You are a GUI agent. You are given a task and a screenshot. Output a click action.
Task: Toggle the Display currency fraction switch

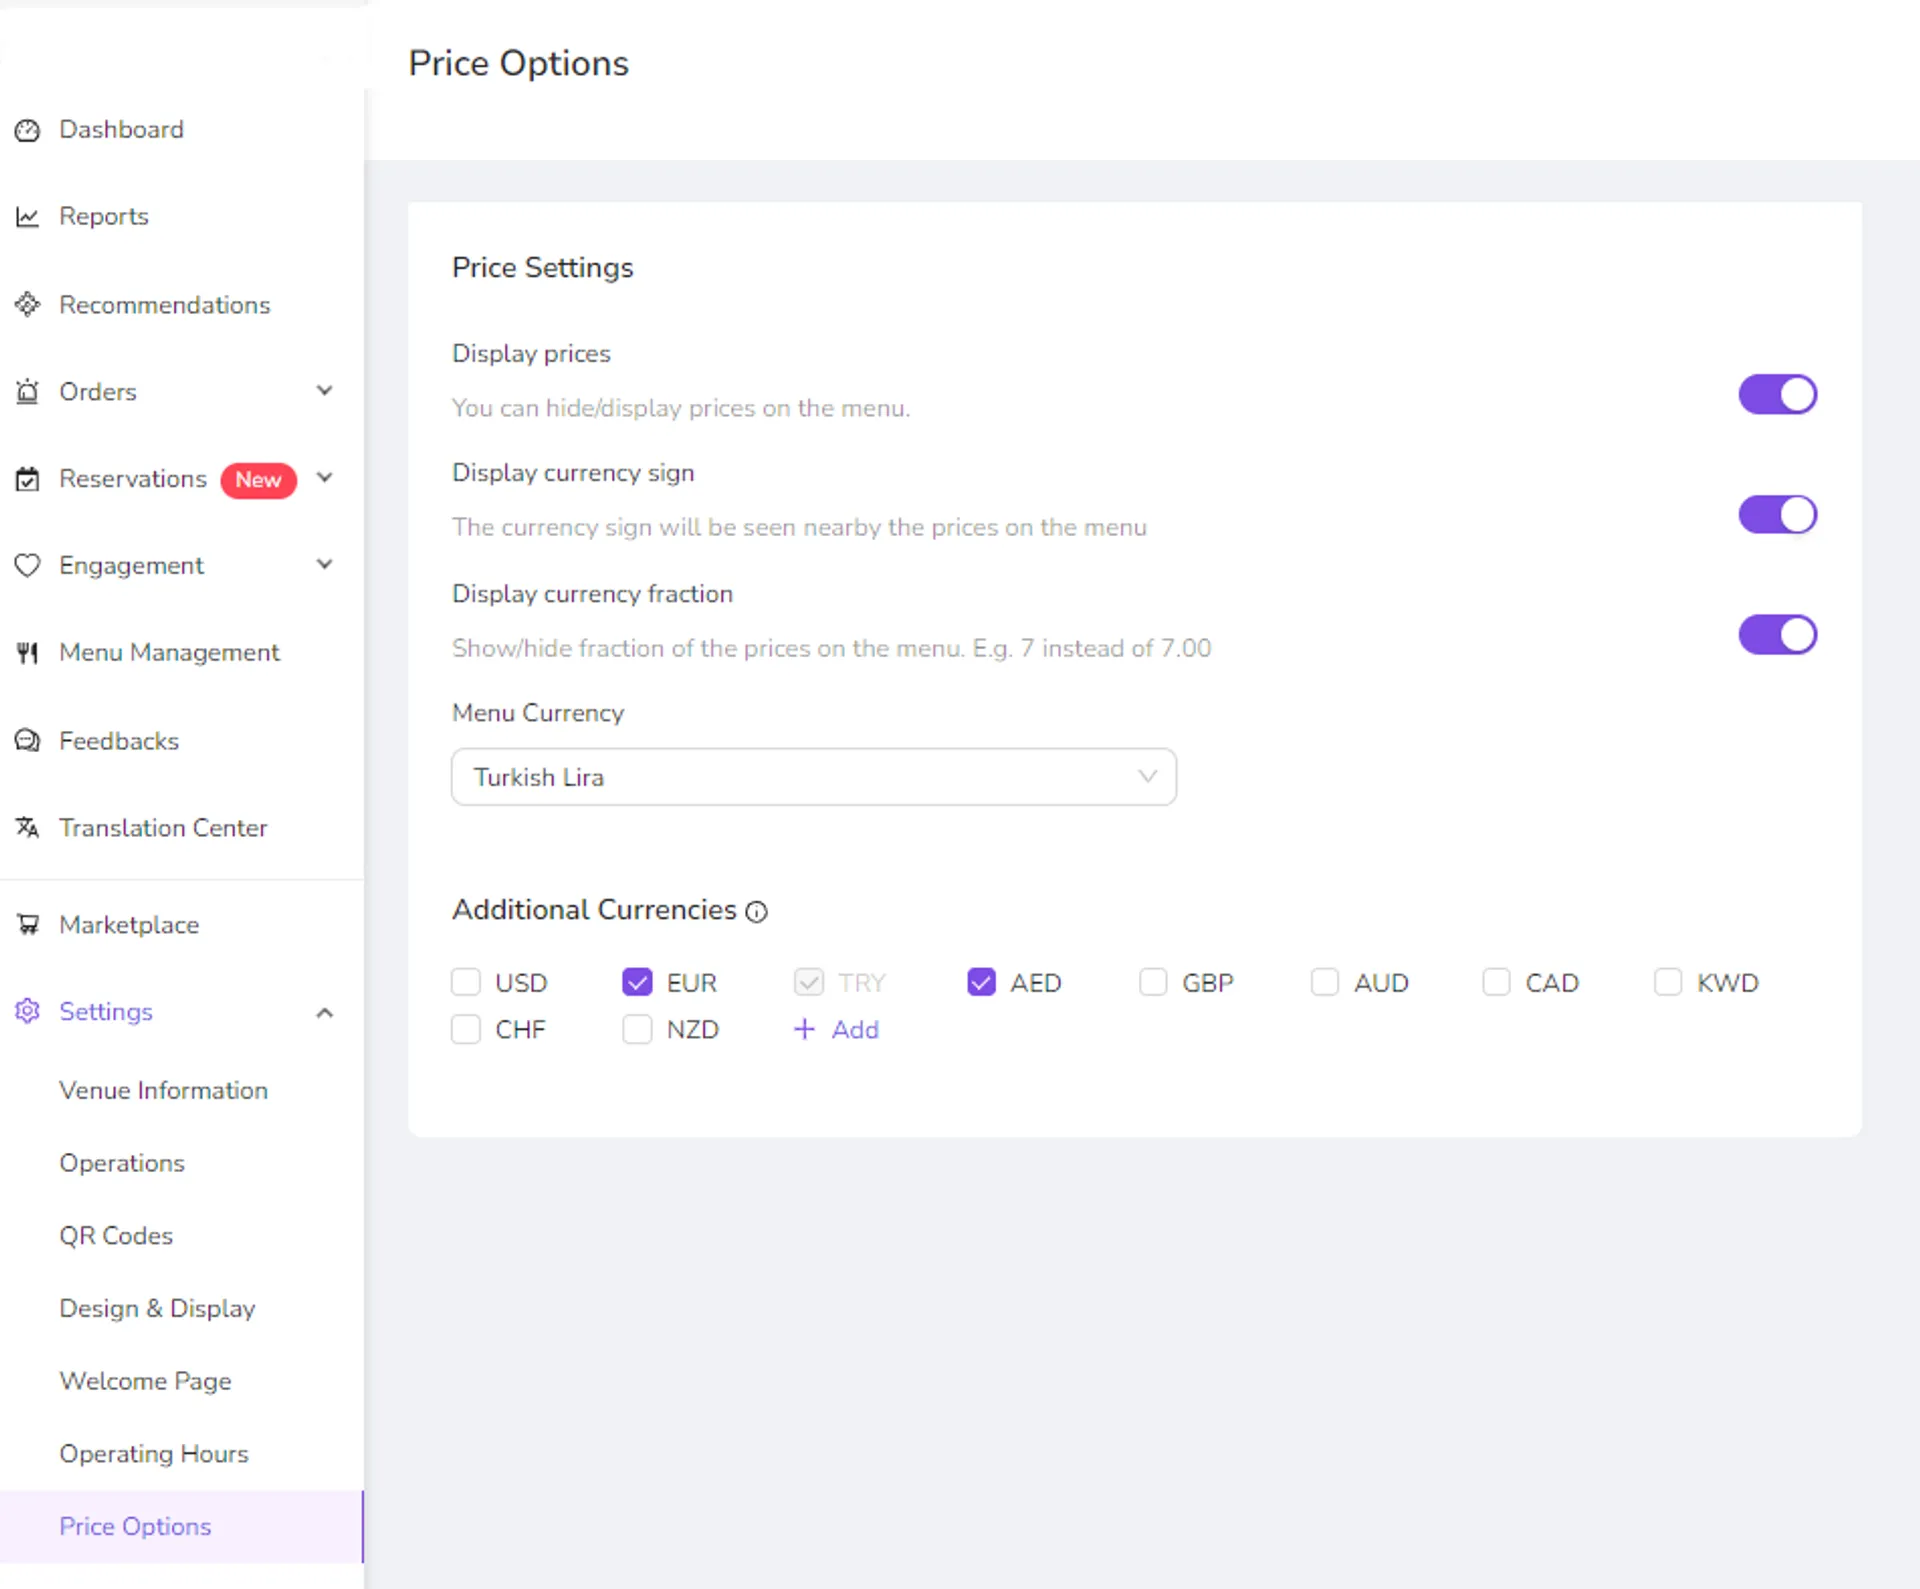1777,635
